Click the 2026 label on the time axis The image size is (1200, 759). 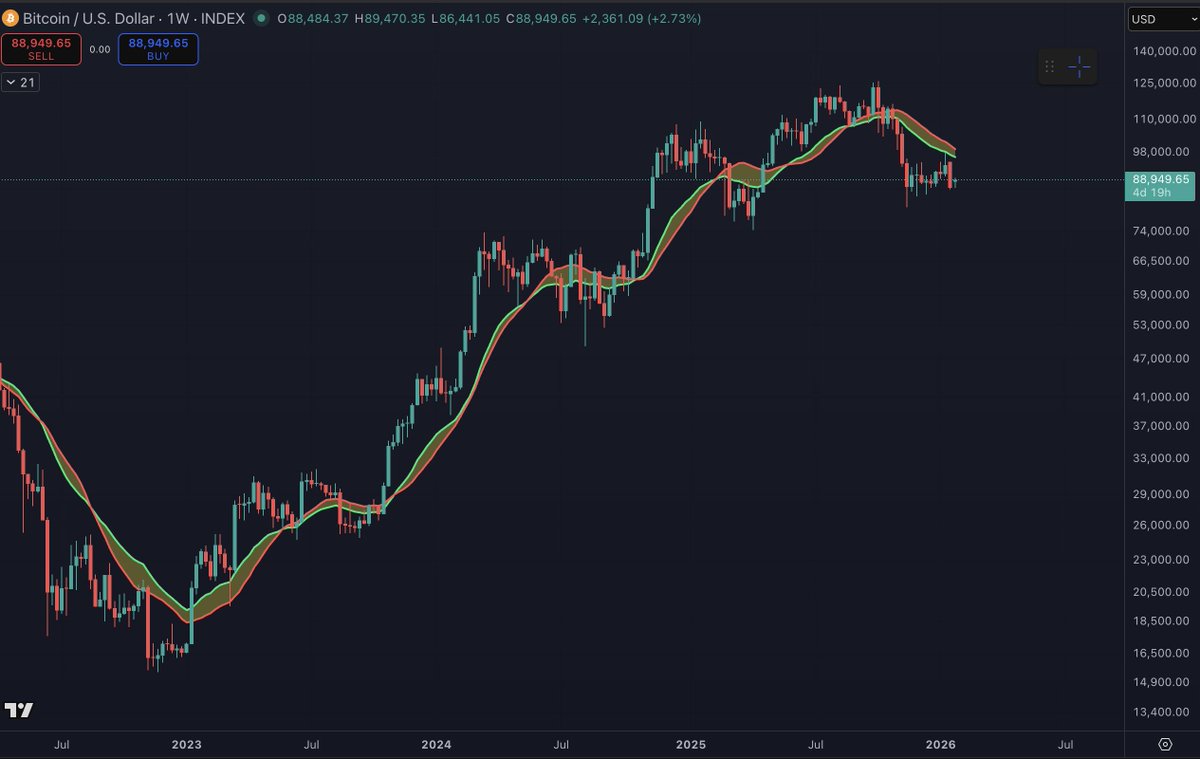point(941,745)
